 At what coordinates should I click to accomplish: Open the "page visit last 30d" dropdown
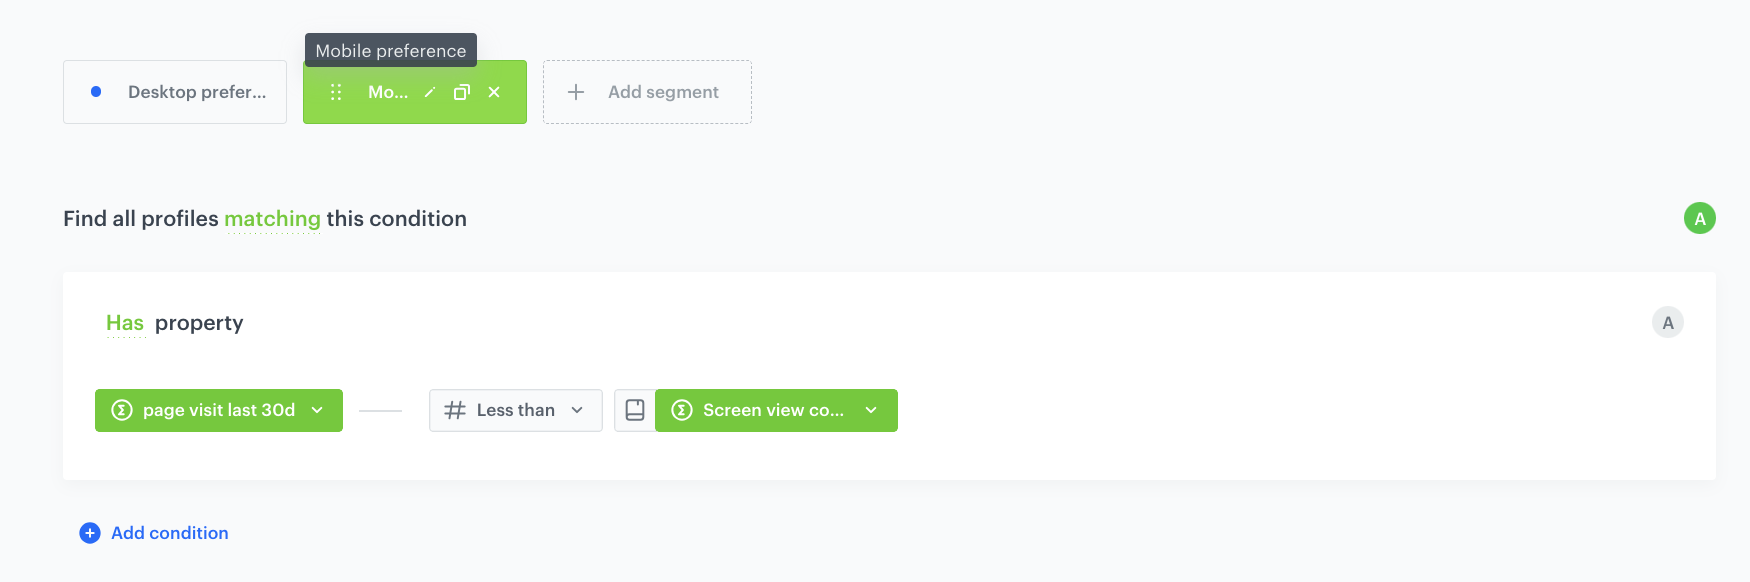point(219,410)
